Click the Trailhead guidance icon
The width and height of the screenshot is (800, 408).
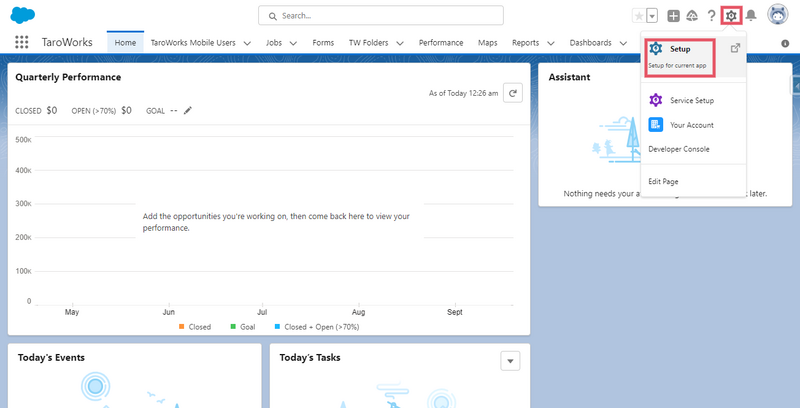[x=692, y=16]
